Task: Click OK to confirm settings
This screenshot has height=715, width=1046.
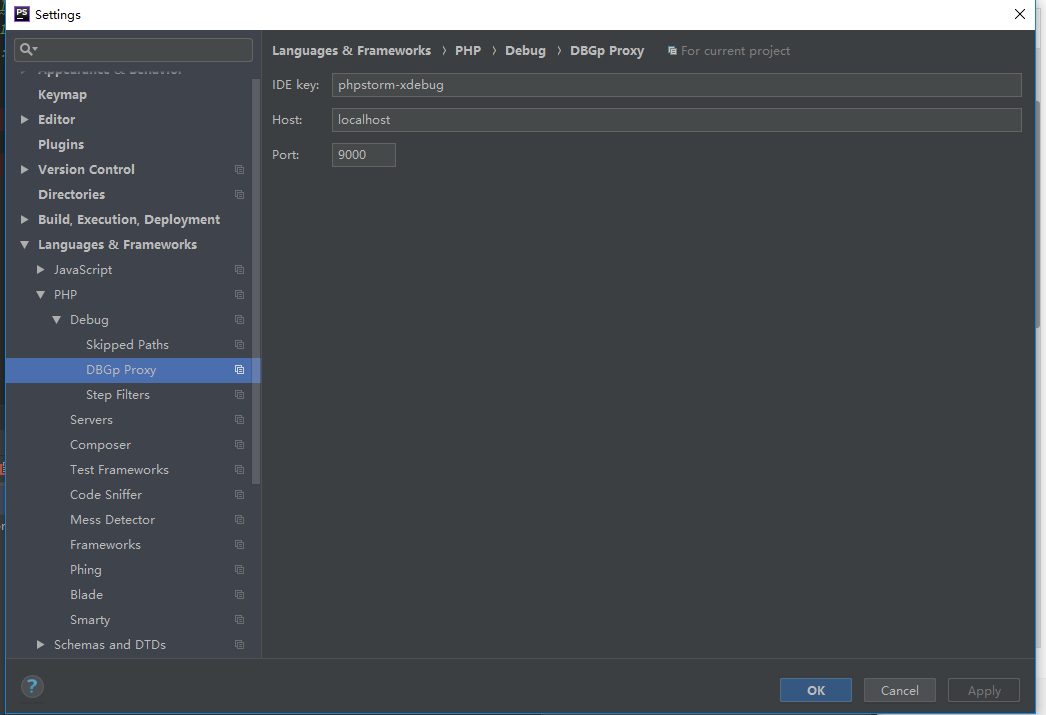Action: pyautogui.click(x=815, y=690)
